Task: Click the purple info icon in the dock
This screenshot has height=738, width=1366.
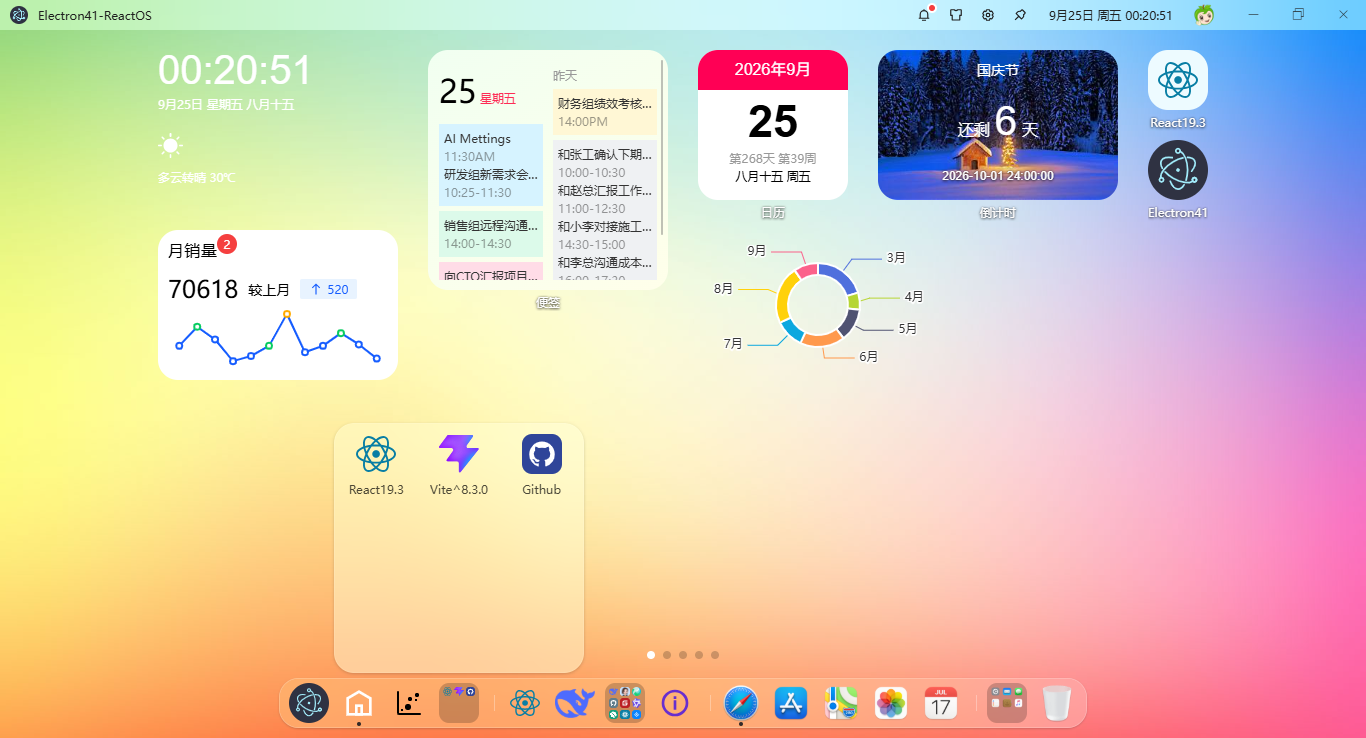Action: [x=675, y=703]
